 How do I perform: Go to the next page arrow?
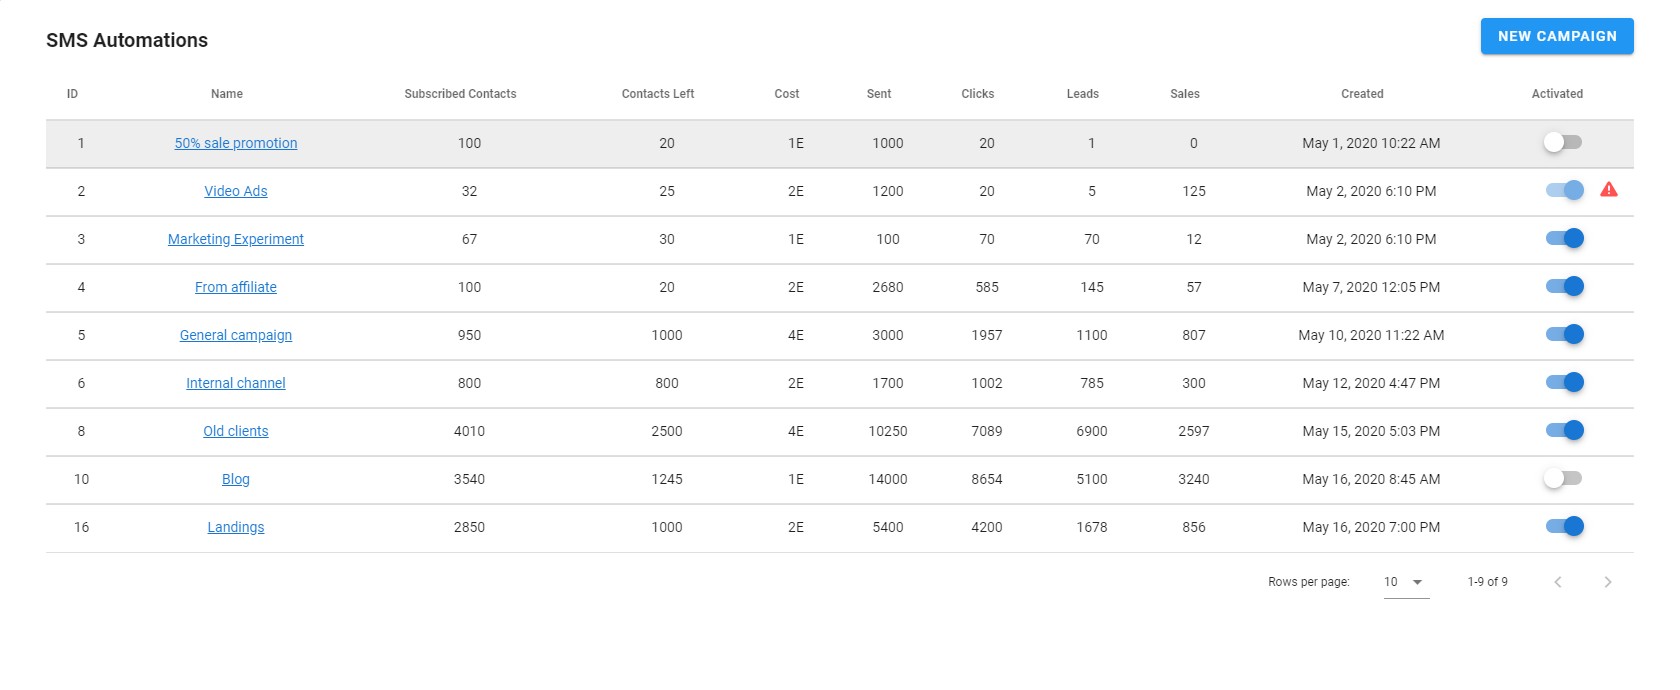1607,582
